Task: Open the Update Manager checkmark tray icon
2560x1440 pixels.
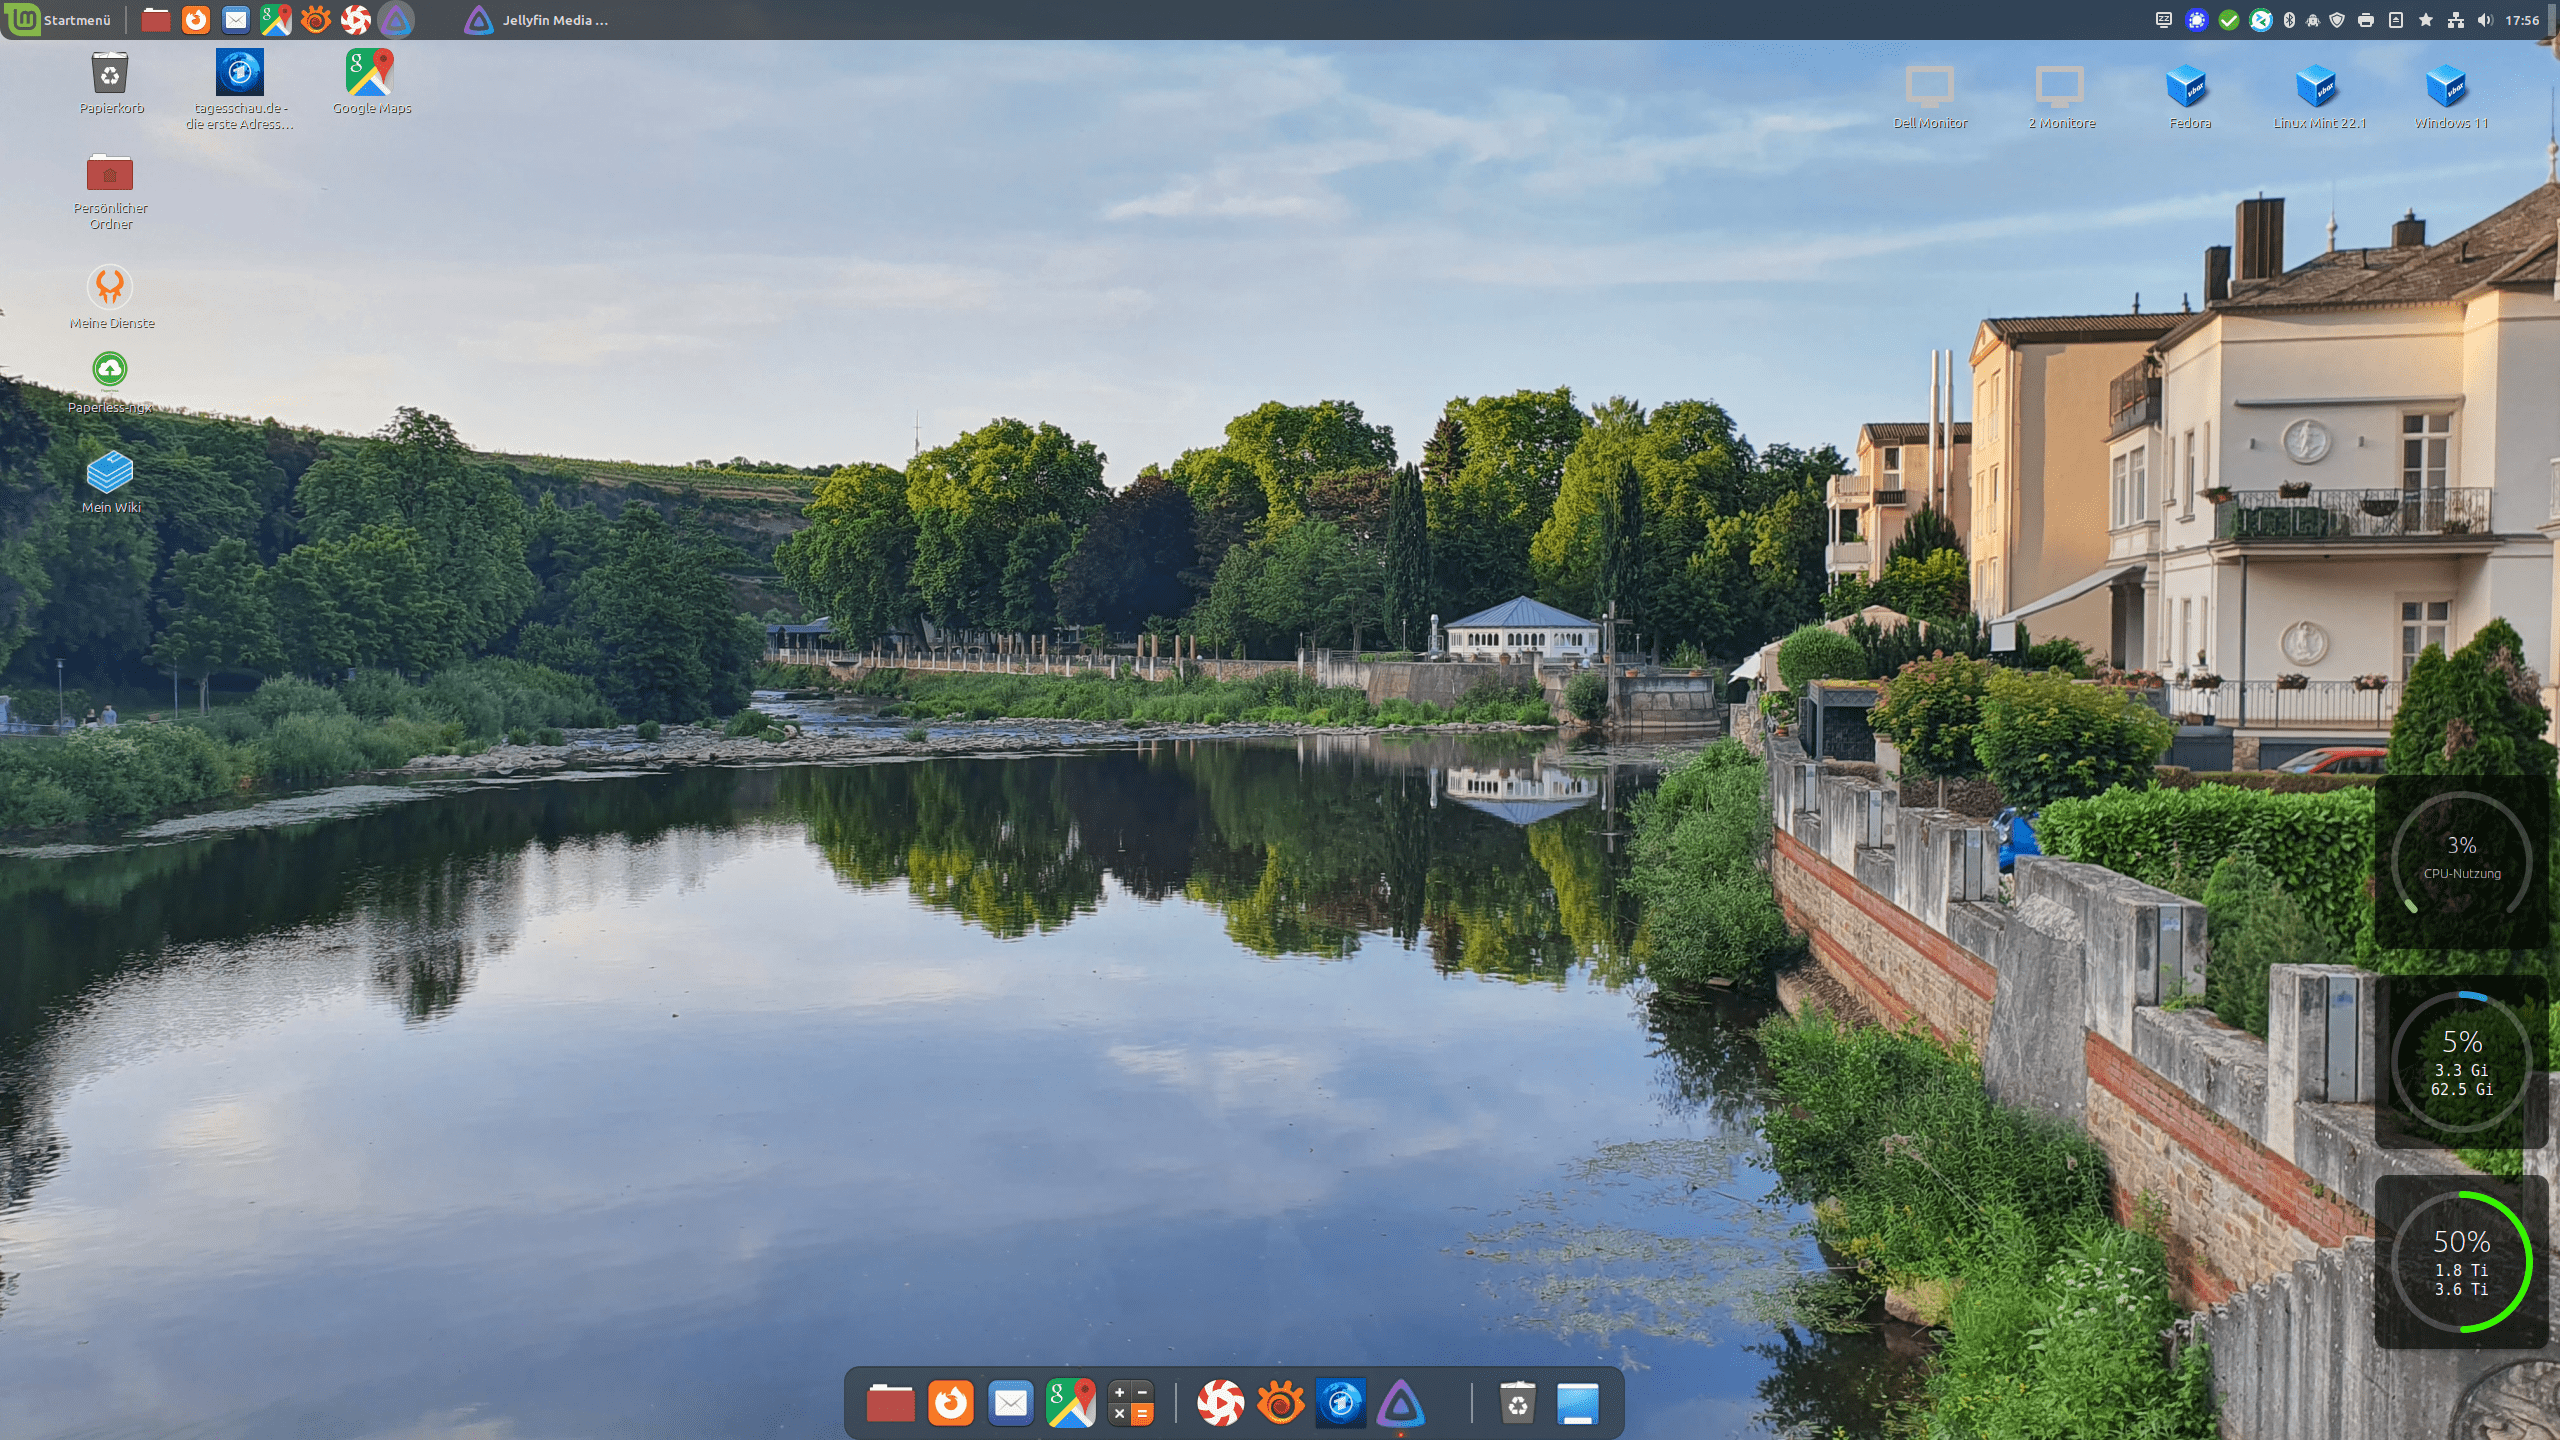Action: 2228,19
